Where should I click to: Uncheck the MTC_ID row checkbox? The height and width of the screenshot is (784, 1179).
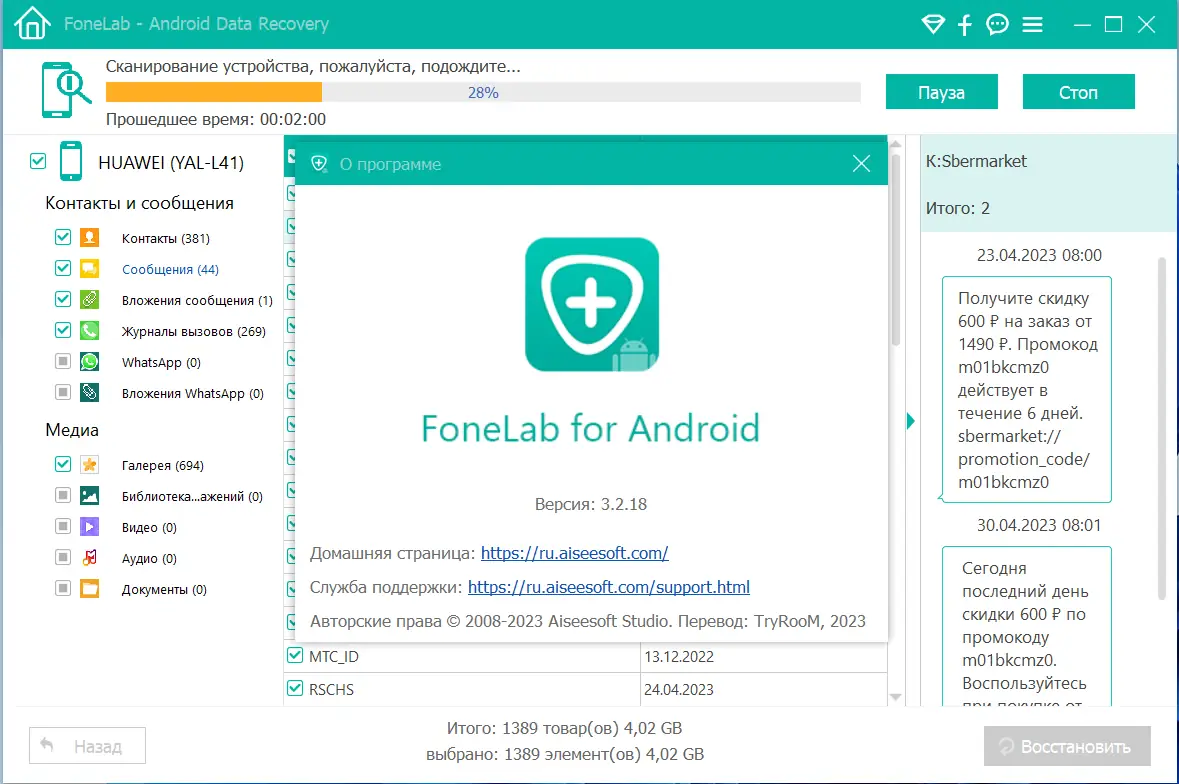click(x=295, y=656)
